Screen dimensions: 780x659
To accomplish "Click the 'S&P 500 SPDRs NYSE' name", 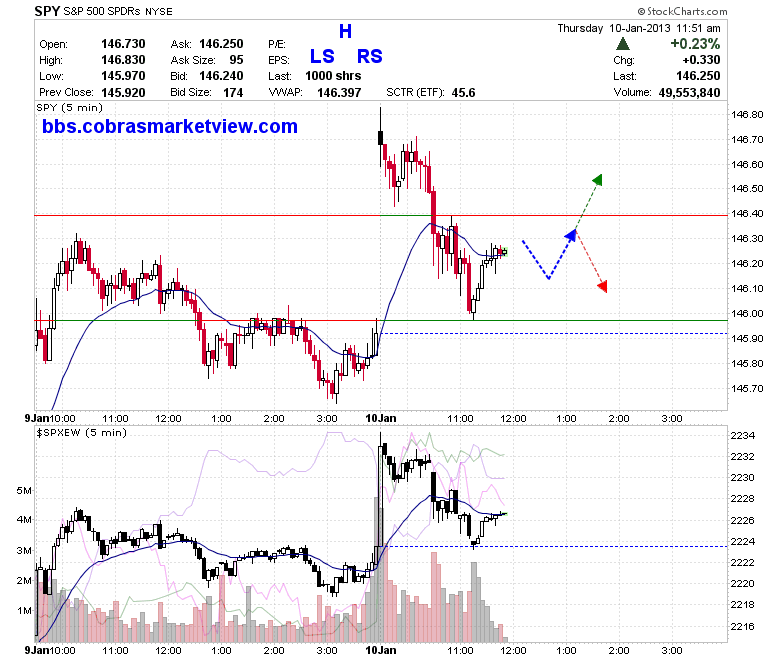I will click(118, 11).
